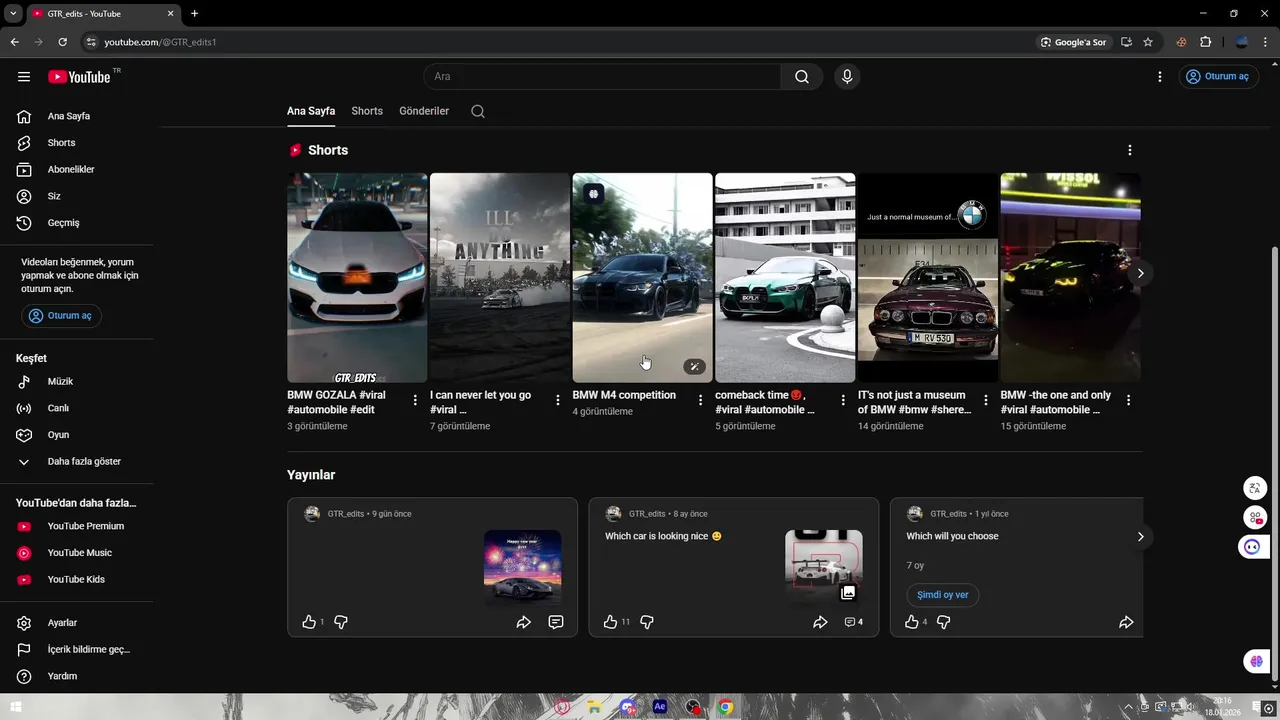Click the search magnifier button
The height and width of the screenshot is (720, 1280).
(802, 77)
